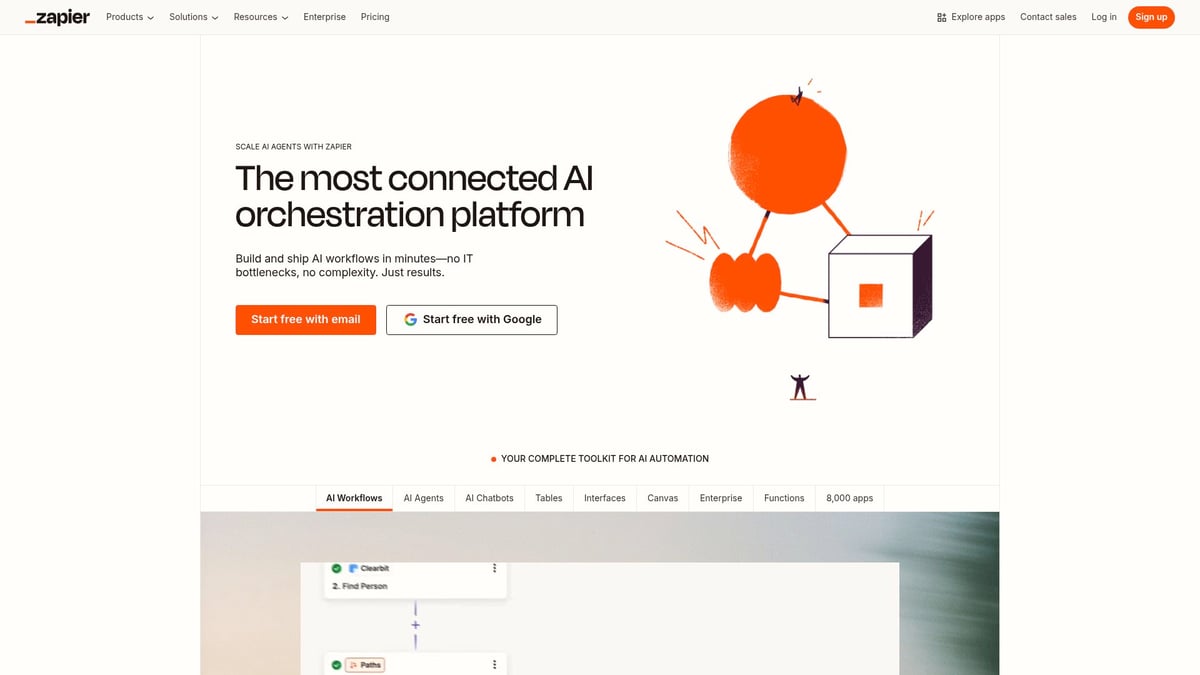1200x675 pixels.
Task: Expand the Resources dropdown menu
Action: point(260,17)
